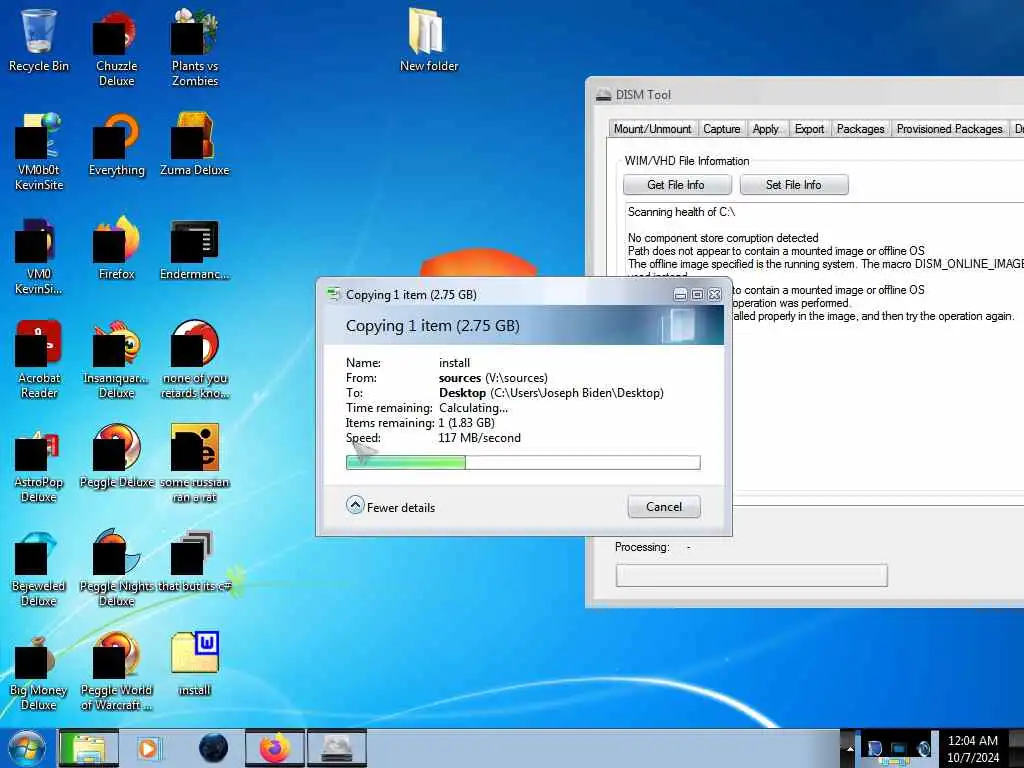Switch to DISM Tool taskbar button
The width and height of the screenshot is (1024, 768).
[336, 748]
